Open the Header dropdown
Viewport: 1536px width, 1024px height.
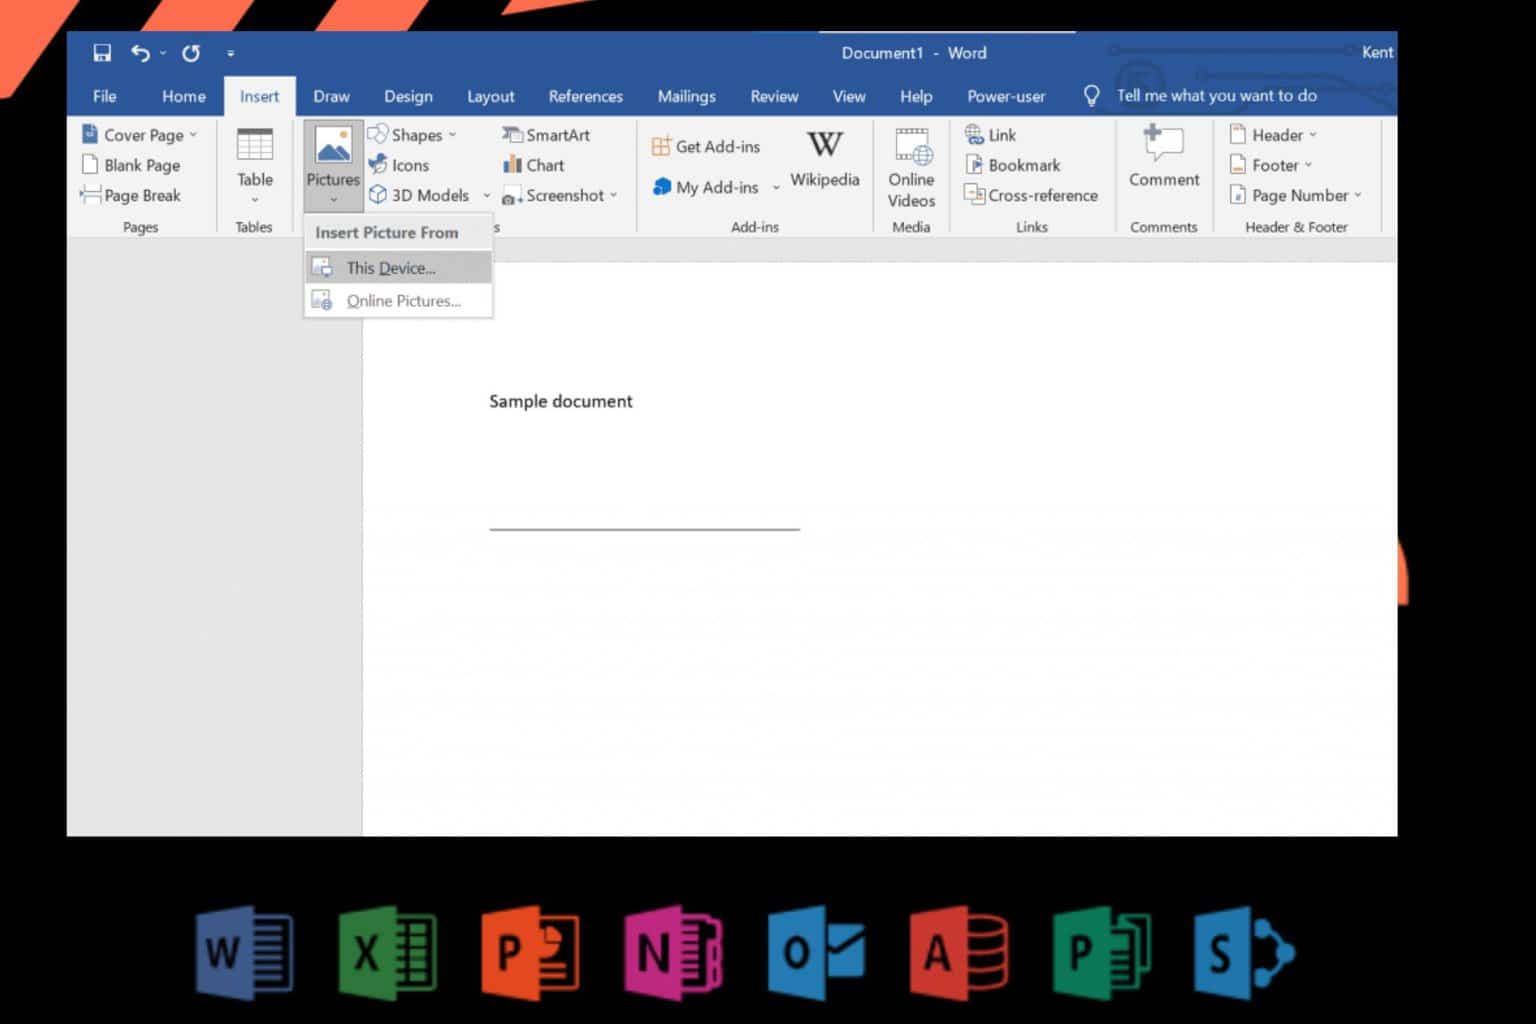pyautogui.click(x=1273, y=135)
